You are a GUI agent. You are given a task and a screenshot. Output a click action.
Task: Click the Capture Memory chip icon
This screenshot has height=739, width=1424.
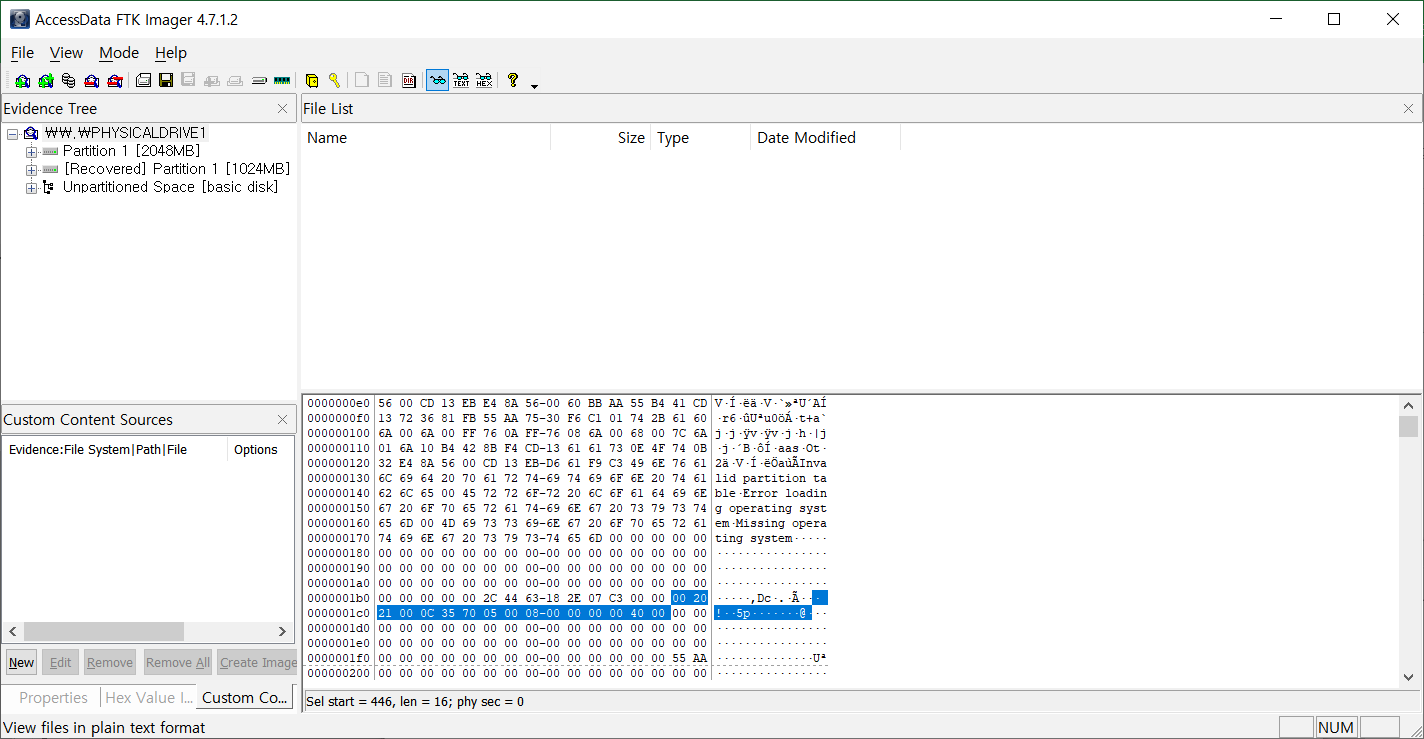click(282, 81)
